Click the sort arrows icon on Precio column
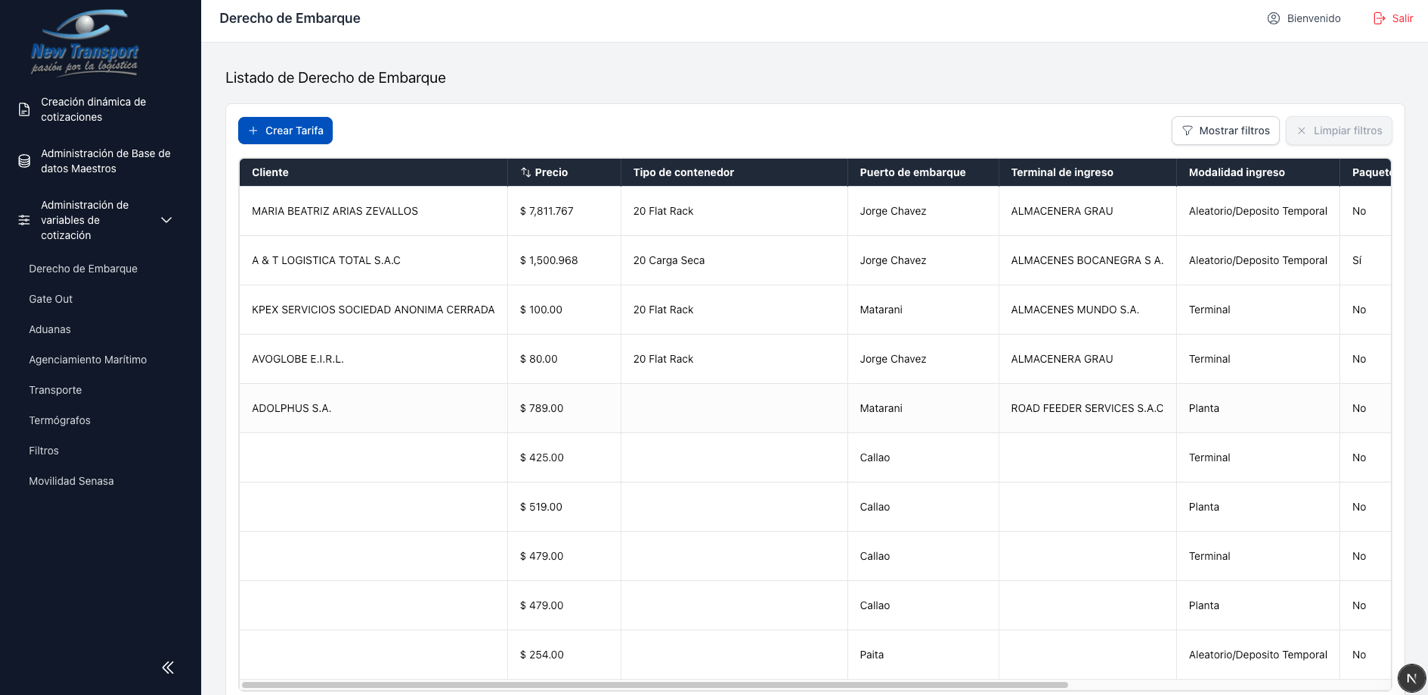This screenshot has width=1428, height=695. pyautogui.click(x=526, y=173)
